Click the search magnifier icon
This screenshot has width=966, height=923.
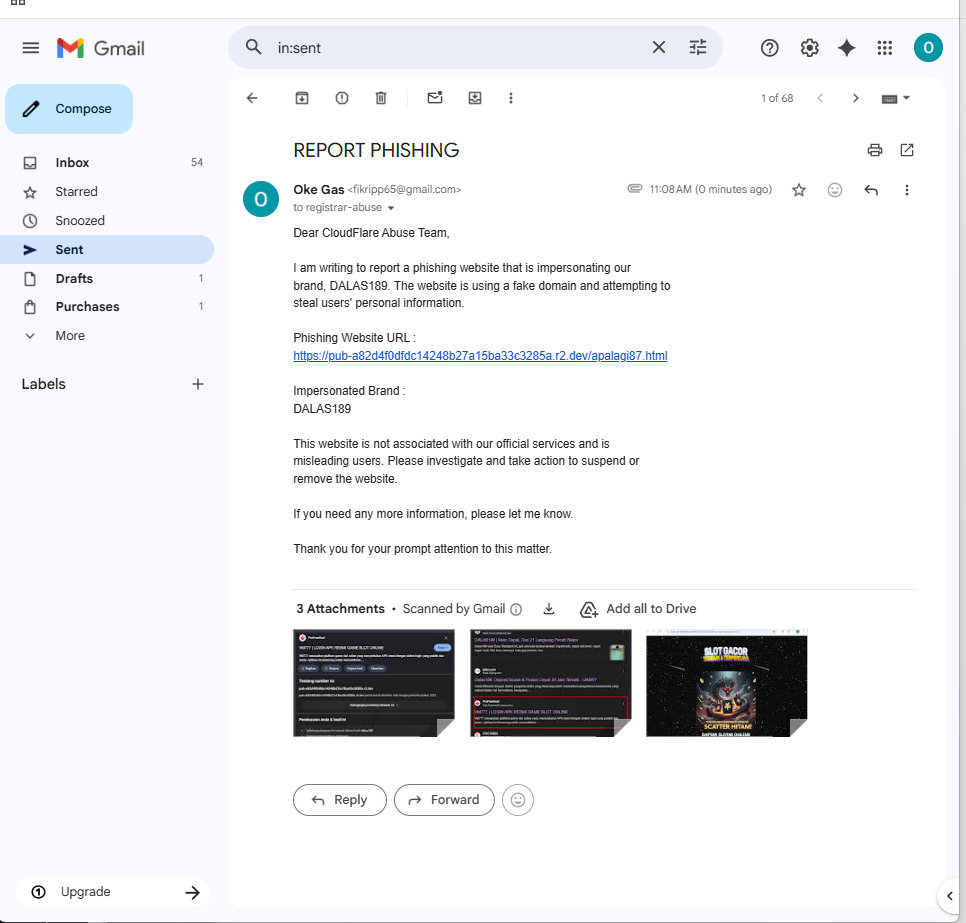pyautogui.click(x=253, y=47)
